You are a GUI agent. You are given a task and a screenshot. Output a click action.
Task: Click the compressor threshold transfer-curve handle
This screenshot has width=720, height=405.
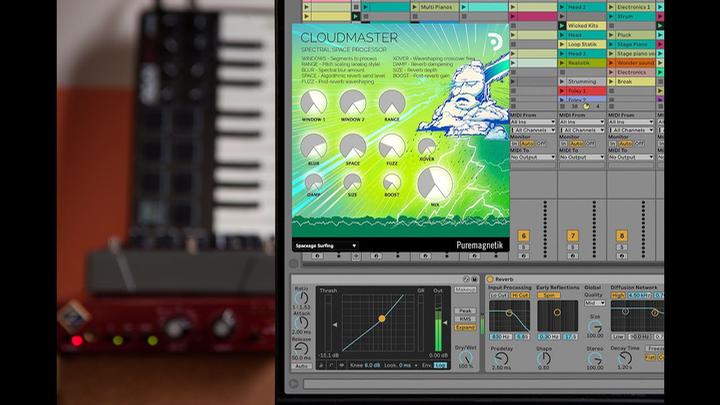382,318
